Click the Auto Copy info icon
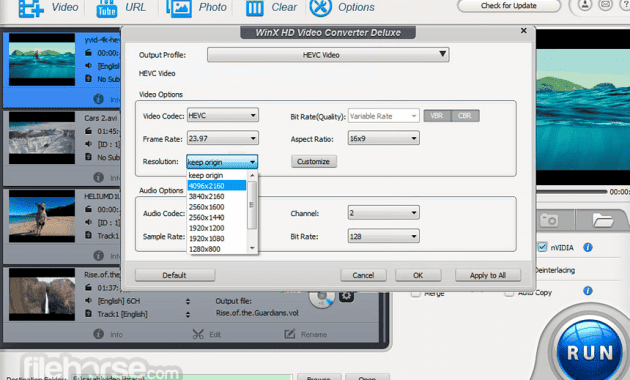The image size is (630, 380). click(x=588, y=290)
